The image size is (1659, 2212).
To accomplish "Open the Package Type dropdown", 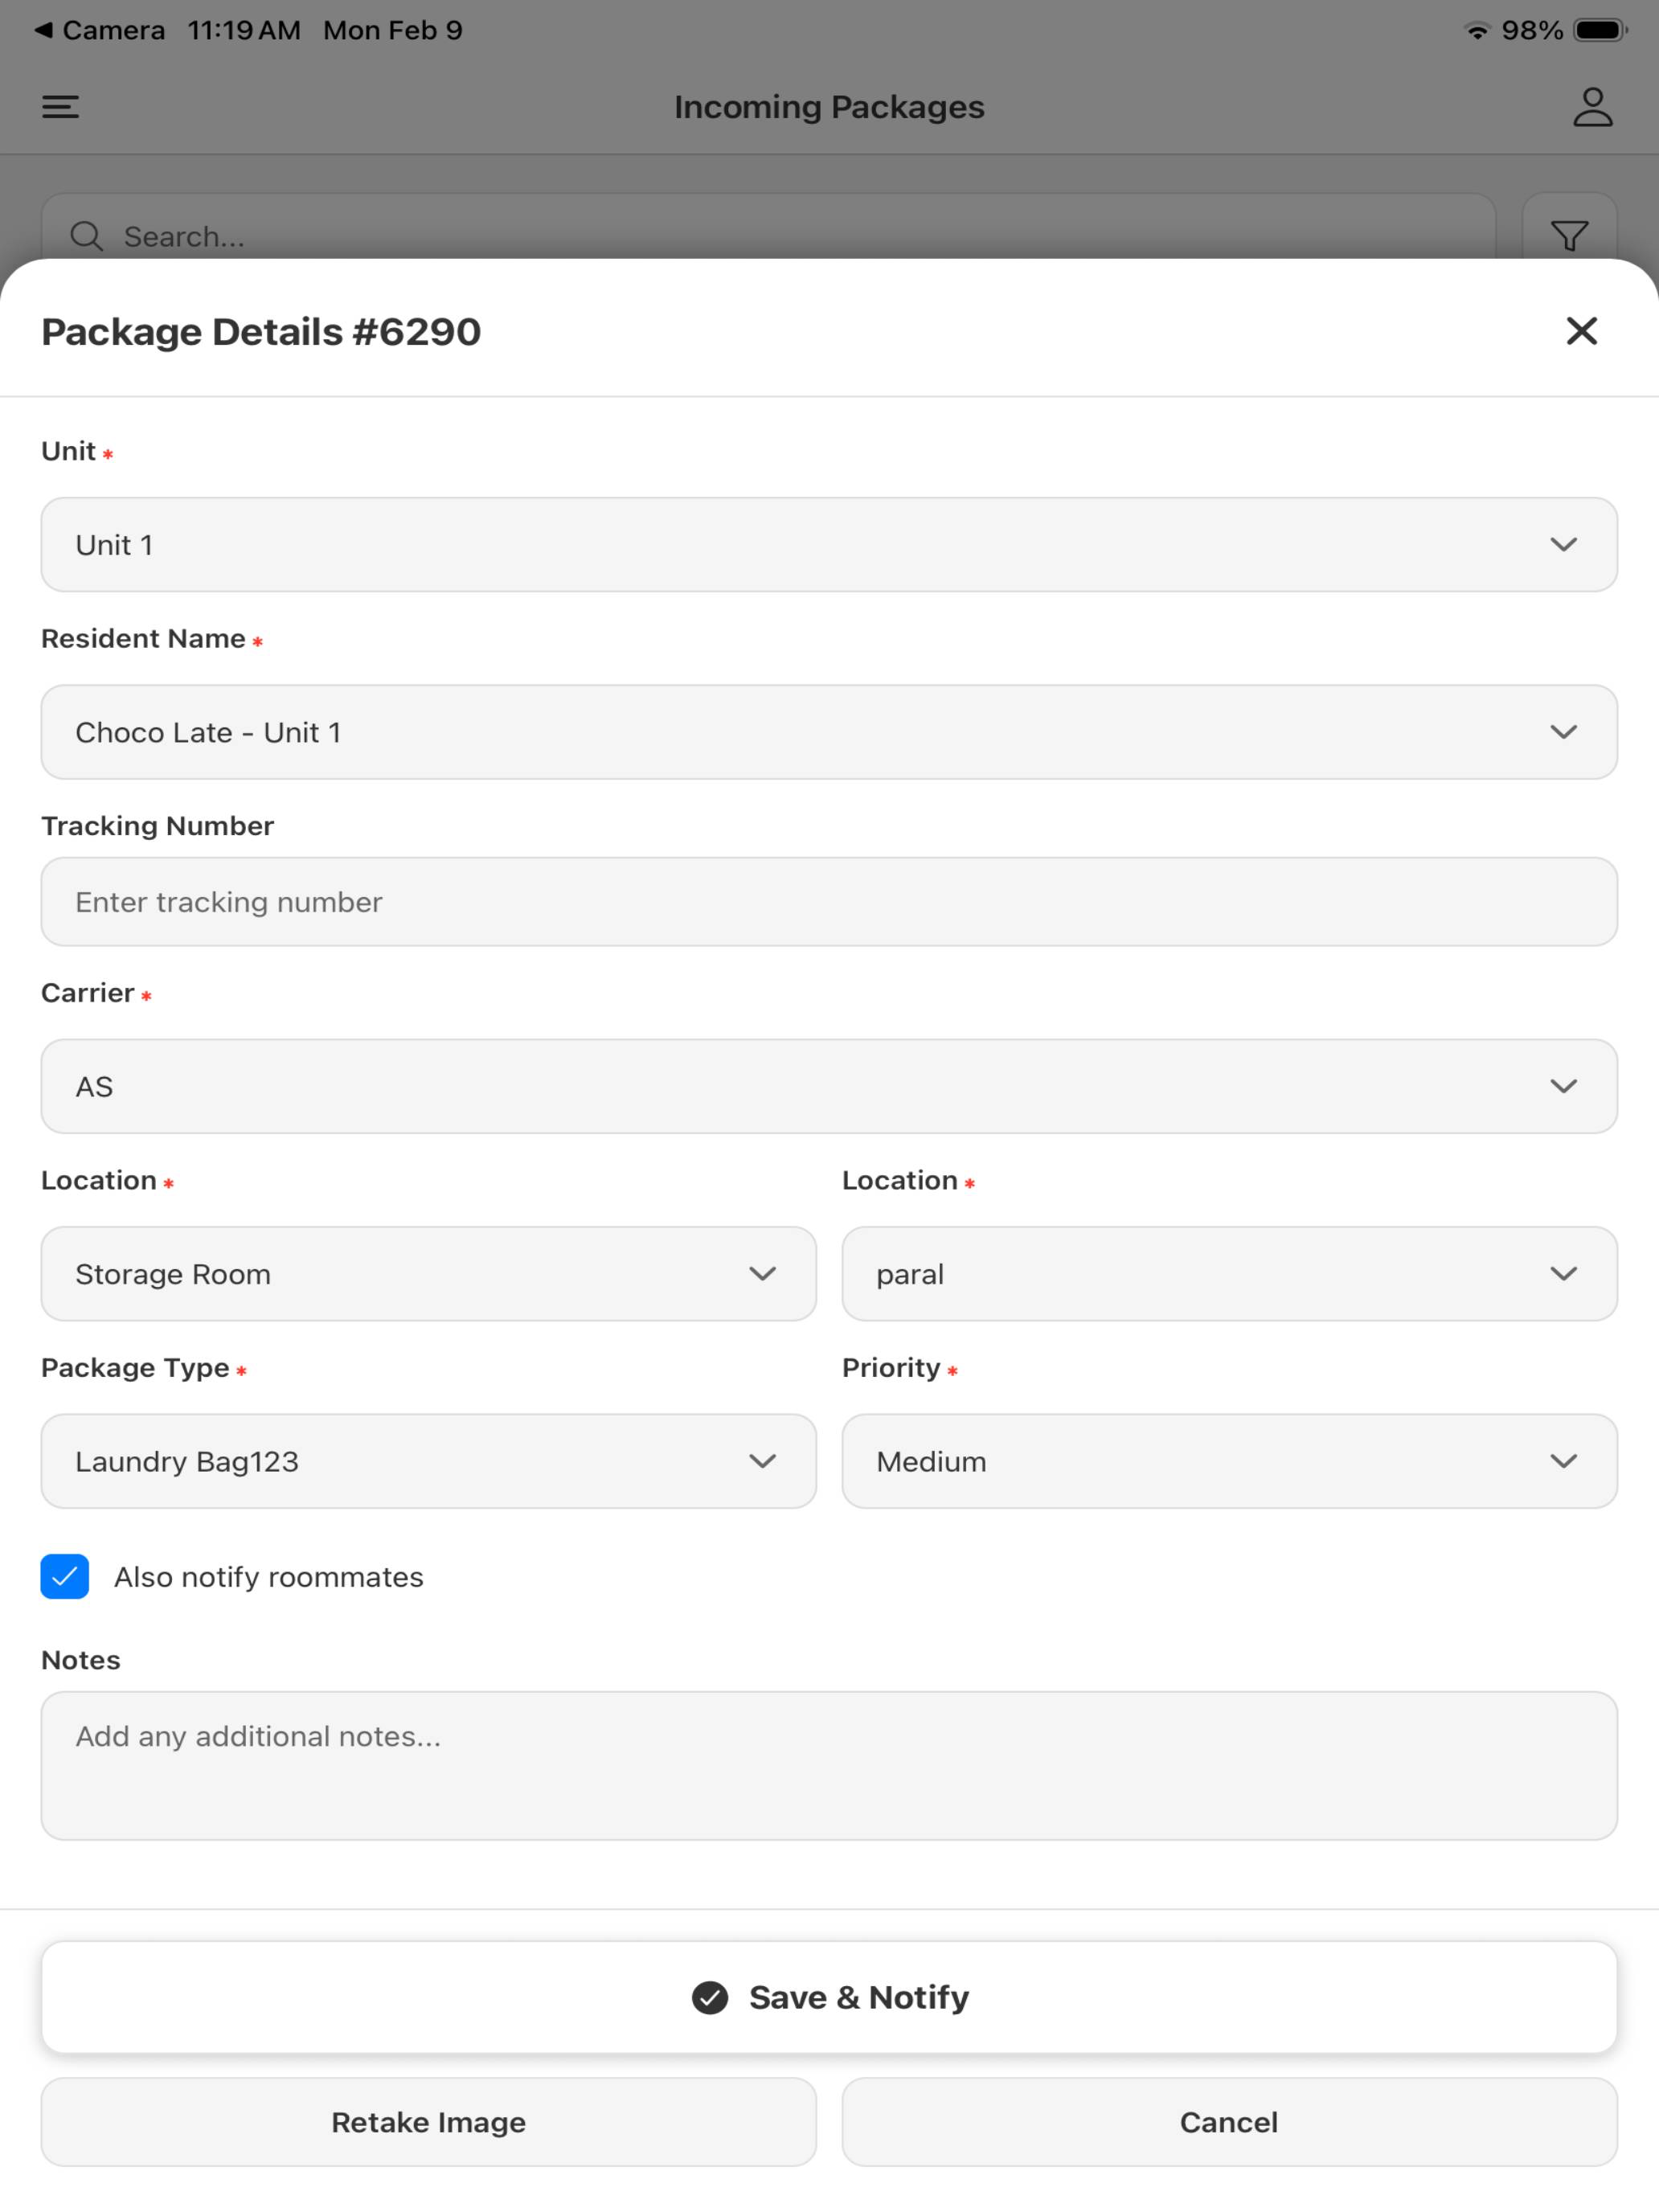I will [x=428, y=1461].
